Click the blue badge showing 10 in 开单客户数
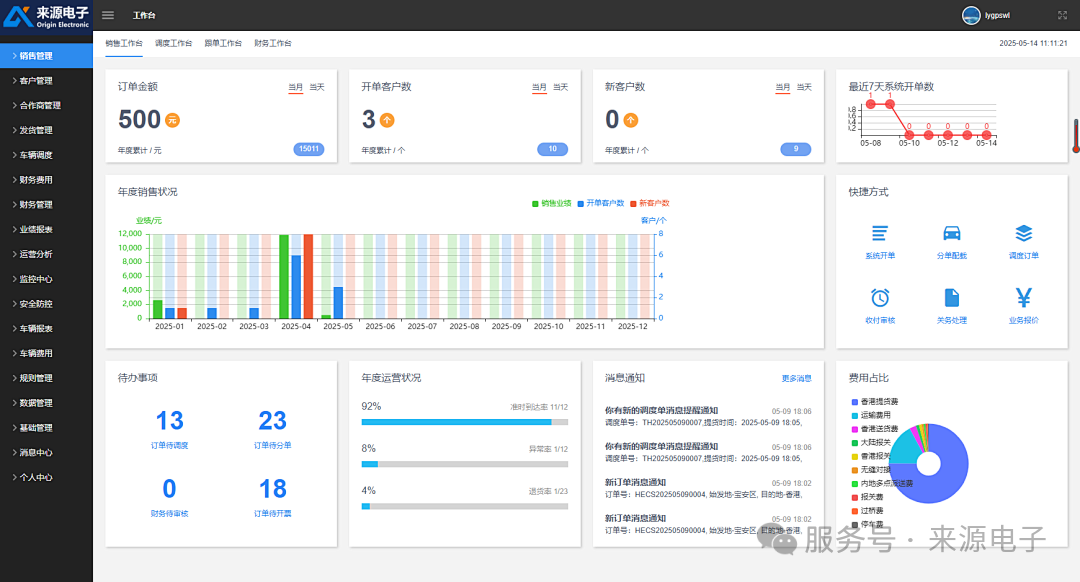This screenshot has width=1080, height=582. tap(552, 149)
